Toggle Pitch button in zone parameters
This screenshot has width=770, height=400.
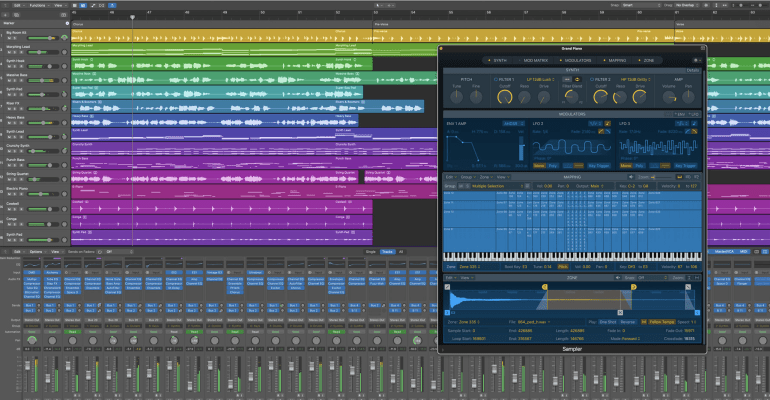[x=563, y=267]
